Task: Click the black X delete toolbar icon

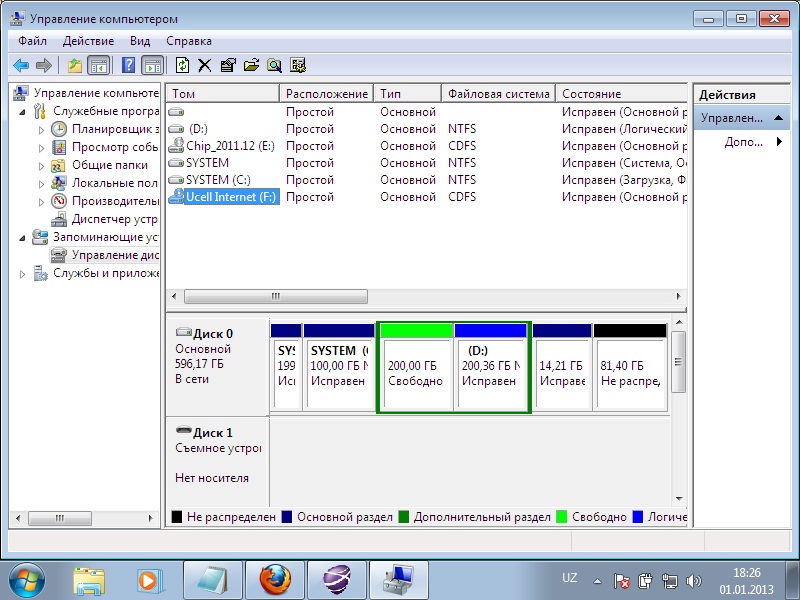Action: (204, 65)
